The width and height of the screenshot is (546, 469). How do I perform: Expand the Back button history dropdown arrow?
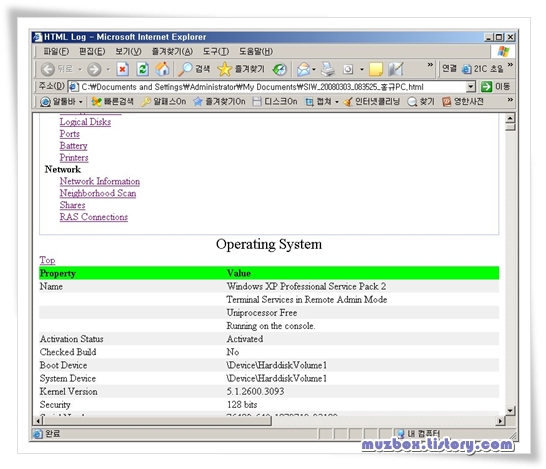point(80,70)
